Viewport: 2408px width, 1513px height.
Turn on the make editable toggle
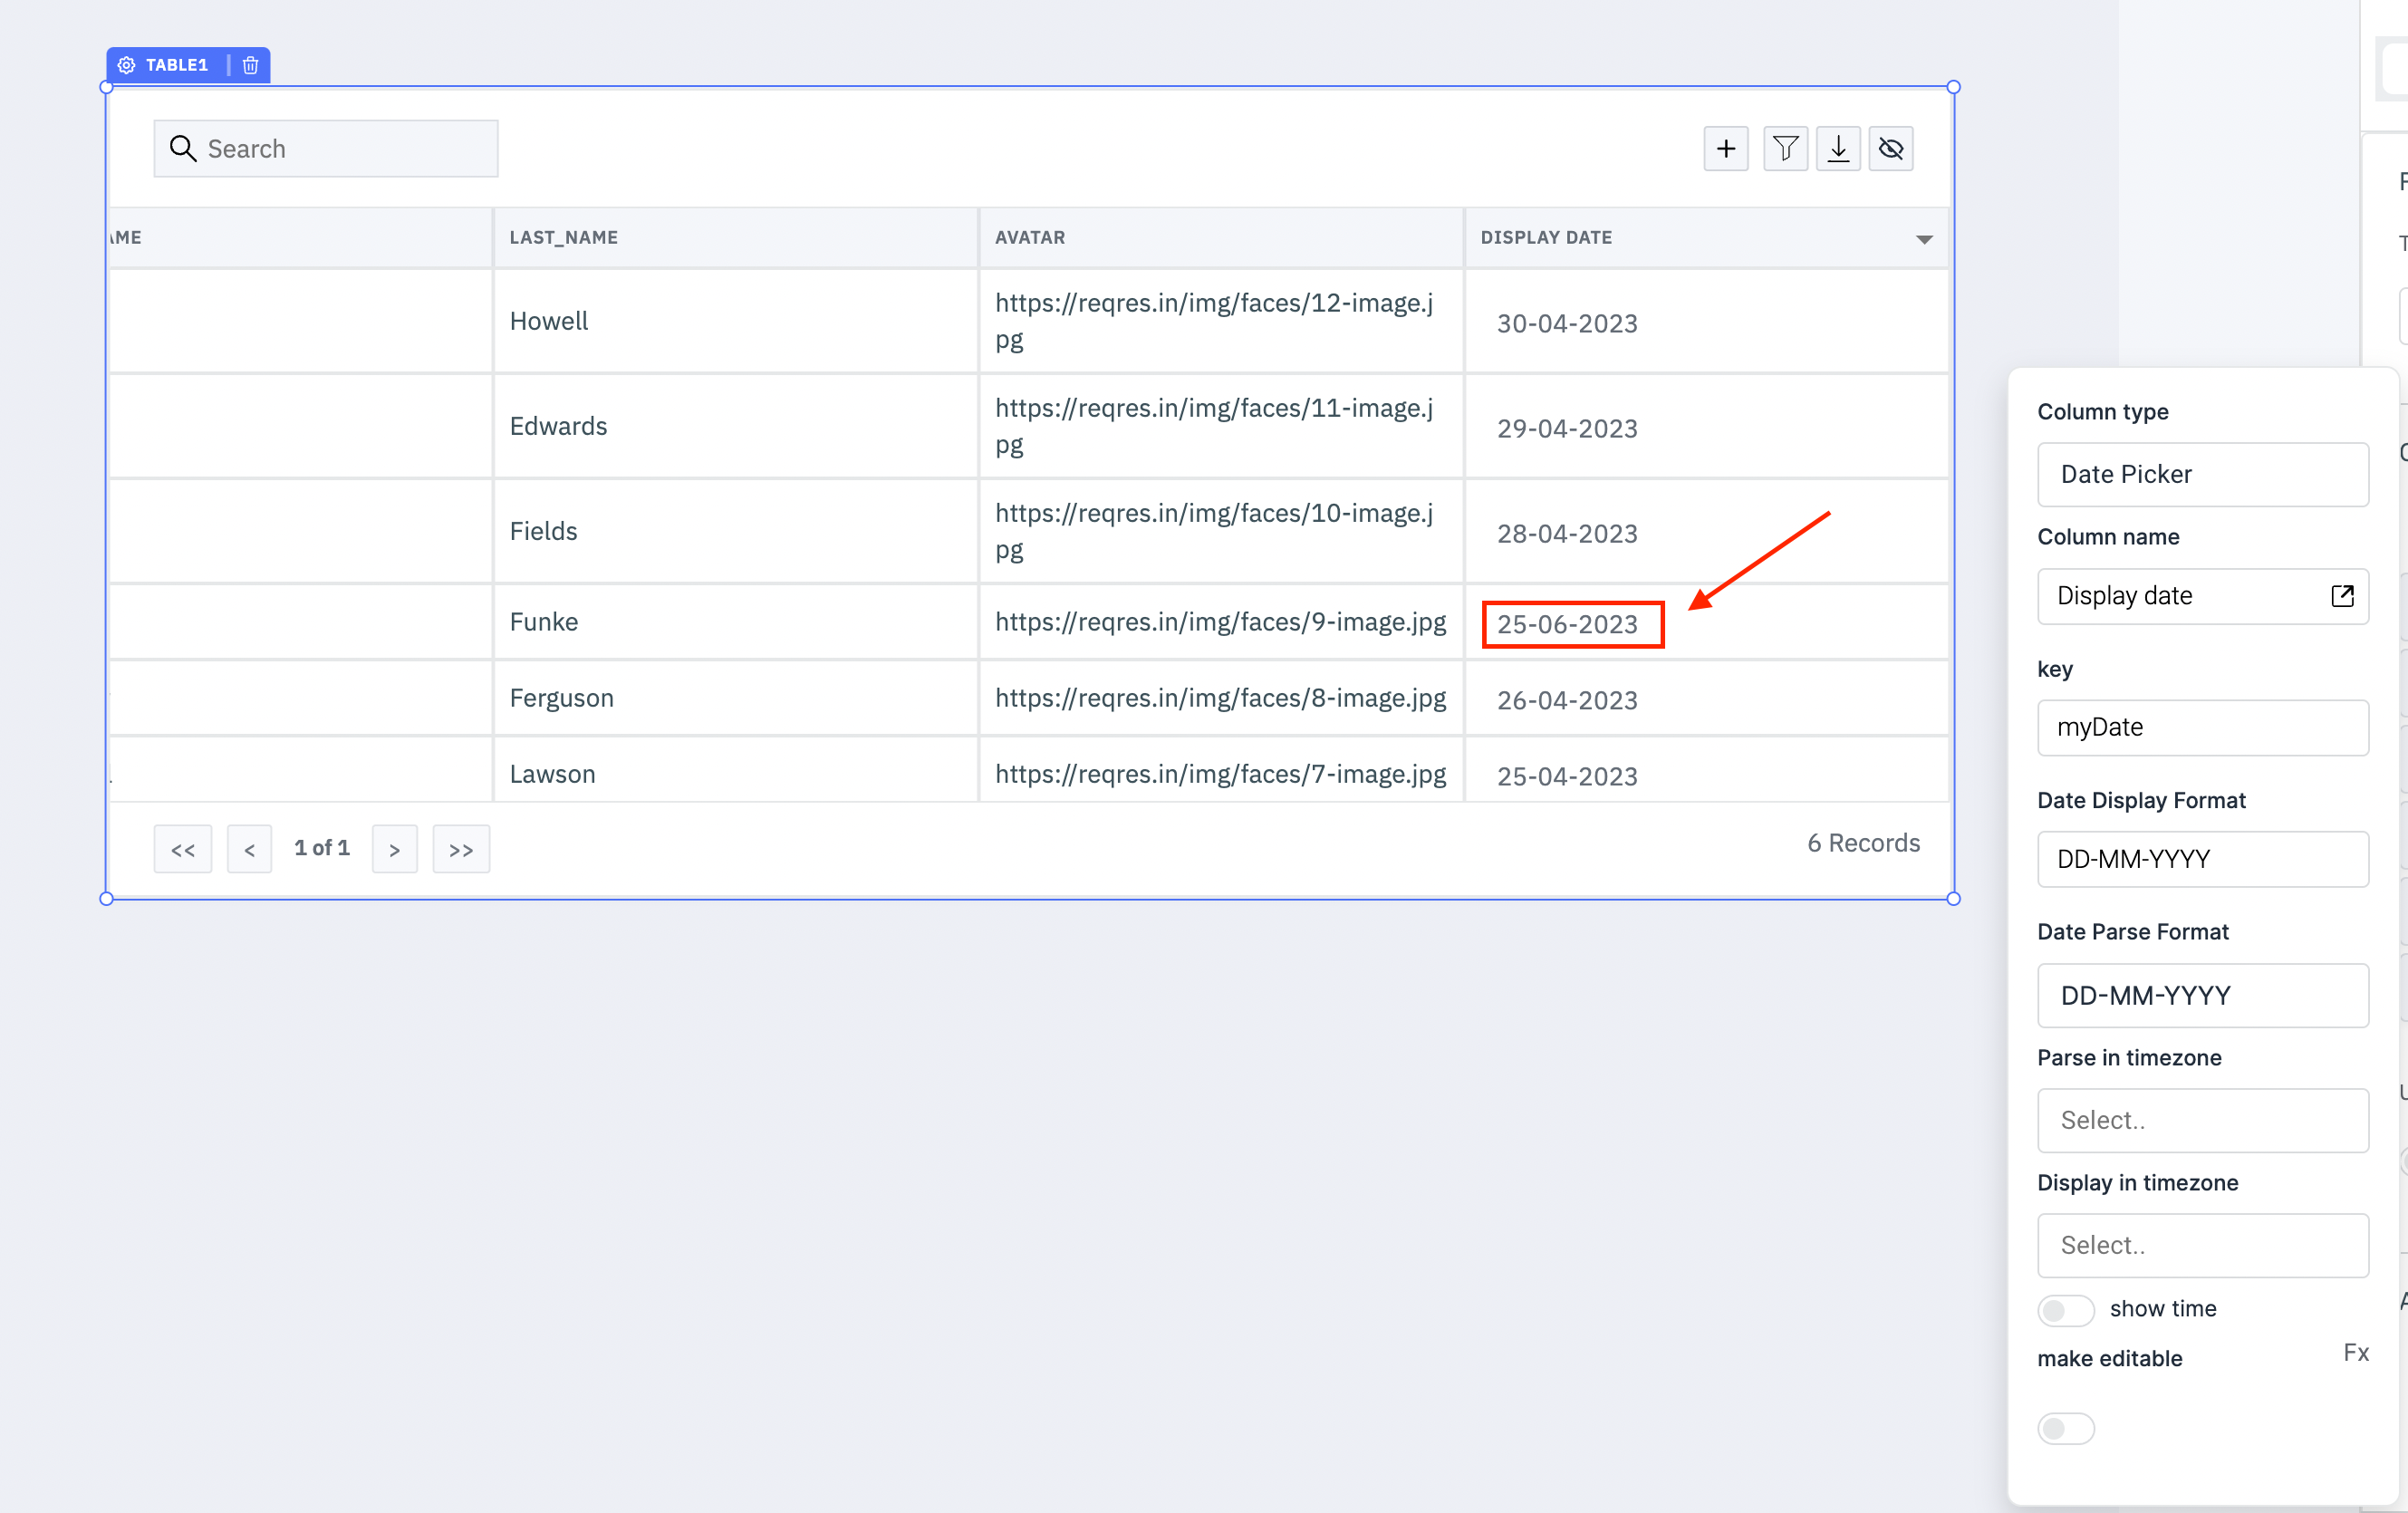[2066, 1428]
